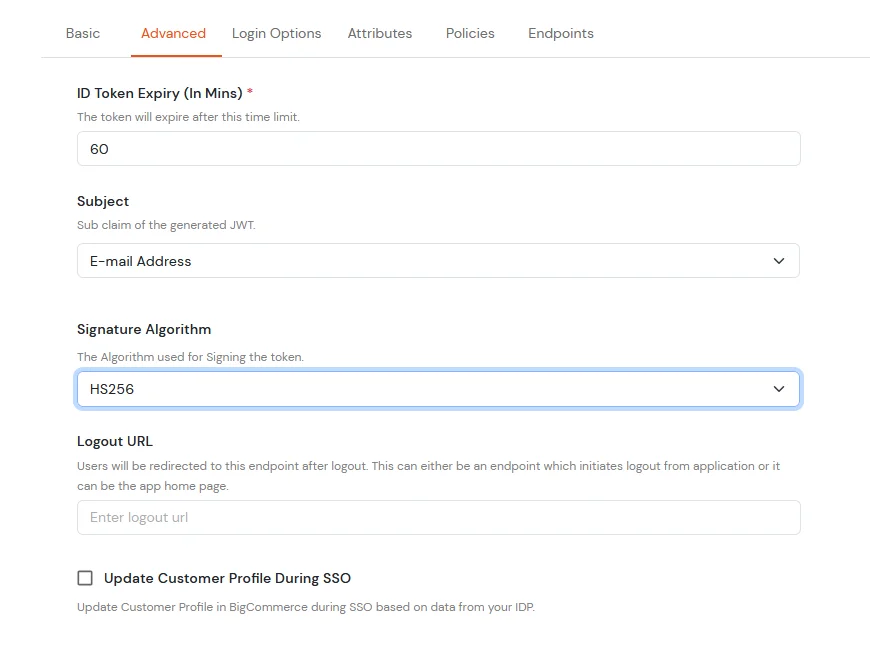Open the Subject dropdown
This screenshot has height=668, width=870.
[x=438, y=260]
